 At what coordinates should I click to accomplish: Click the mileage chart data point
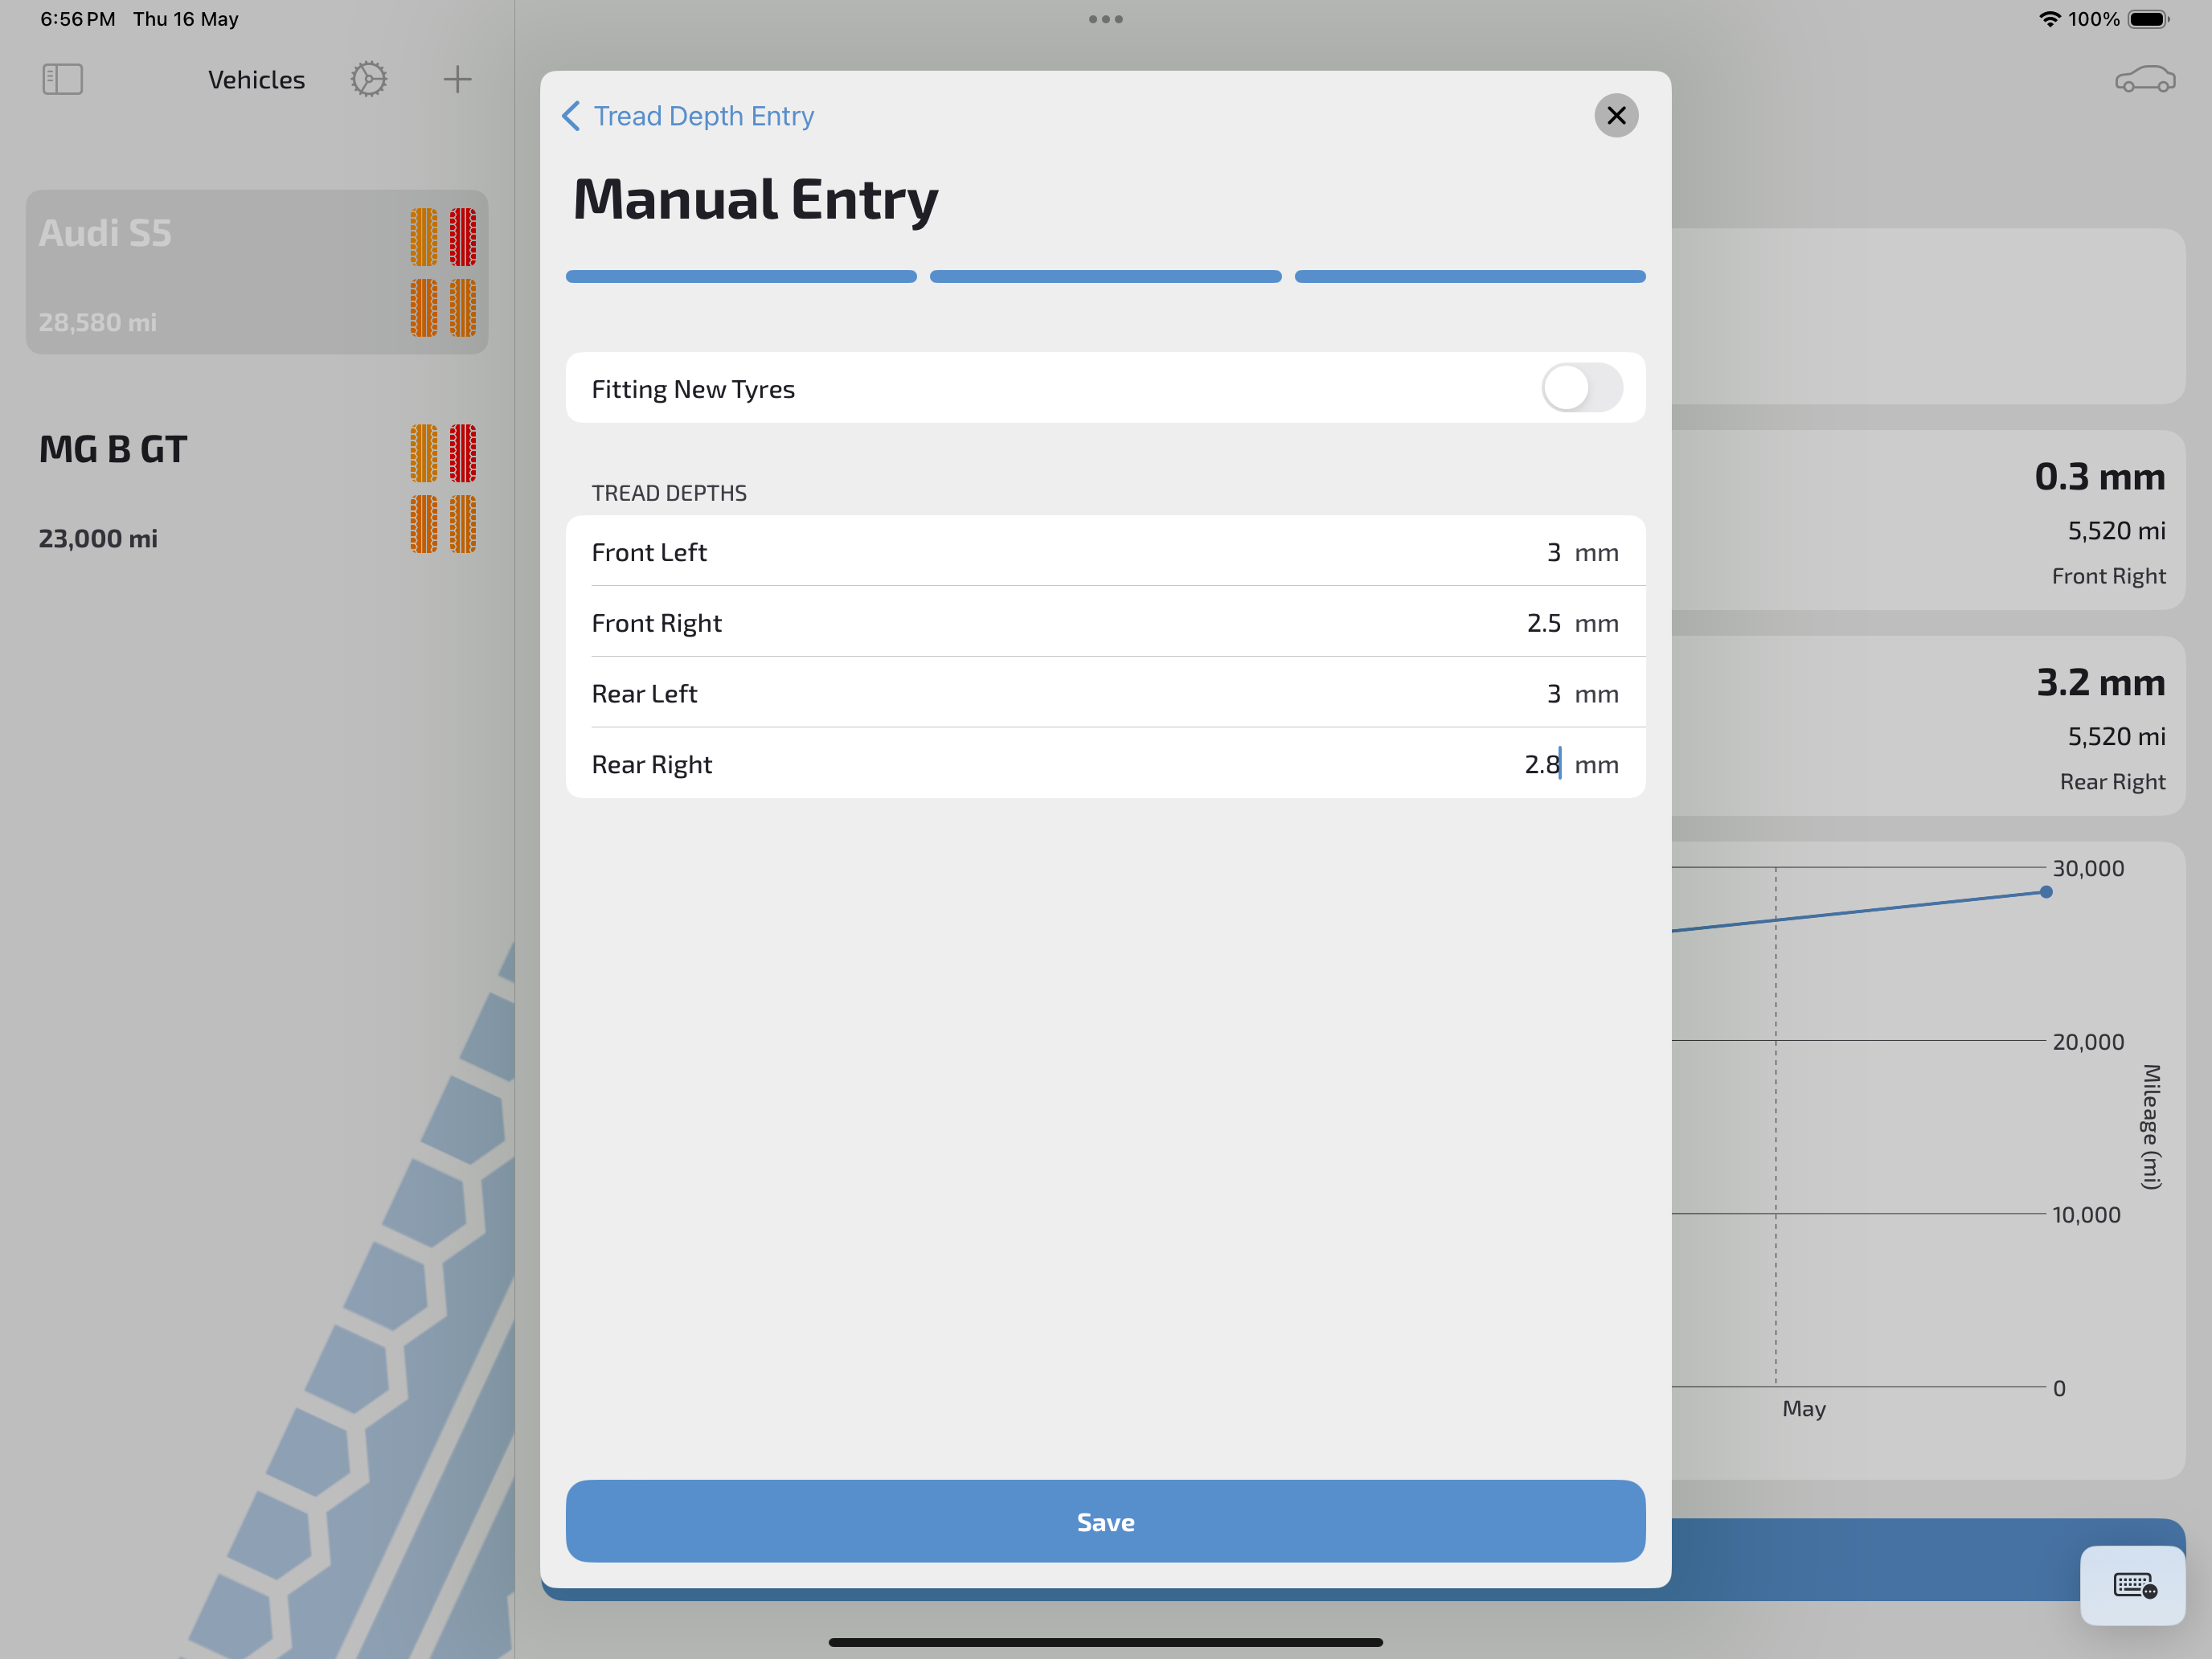(x=2046, y=892)
